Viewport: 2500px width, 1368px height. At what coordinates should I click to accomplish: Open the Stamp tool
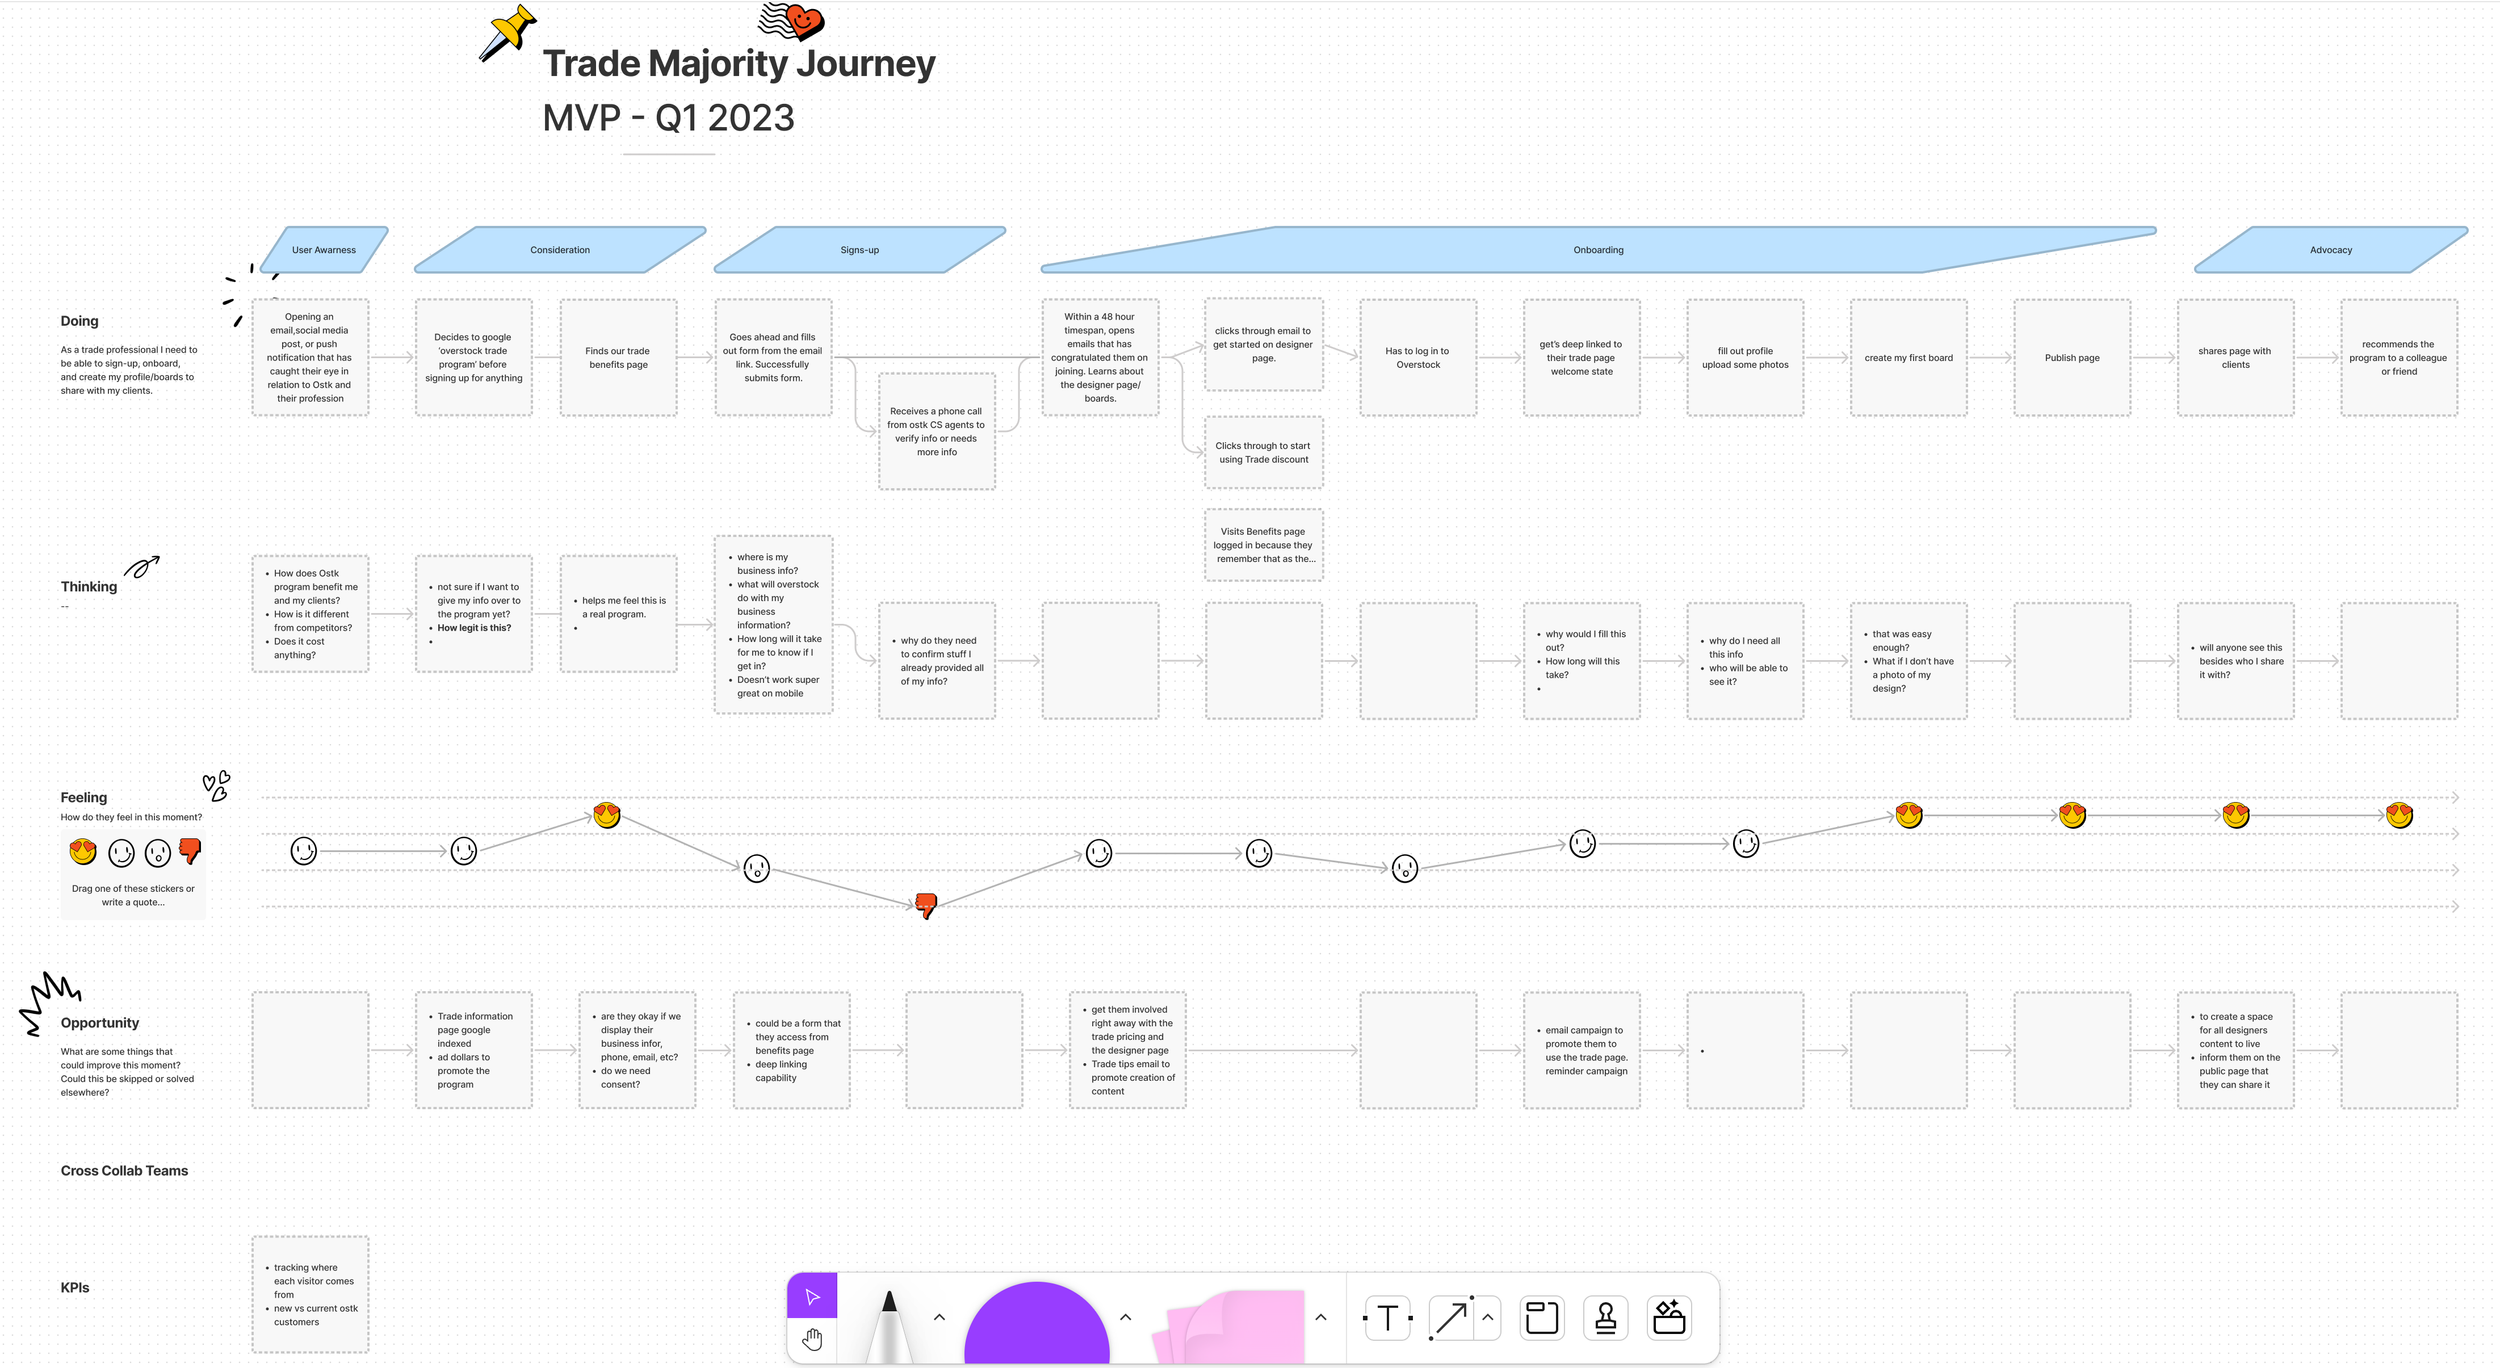1605,1318
